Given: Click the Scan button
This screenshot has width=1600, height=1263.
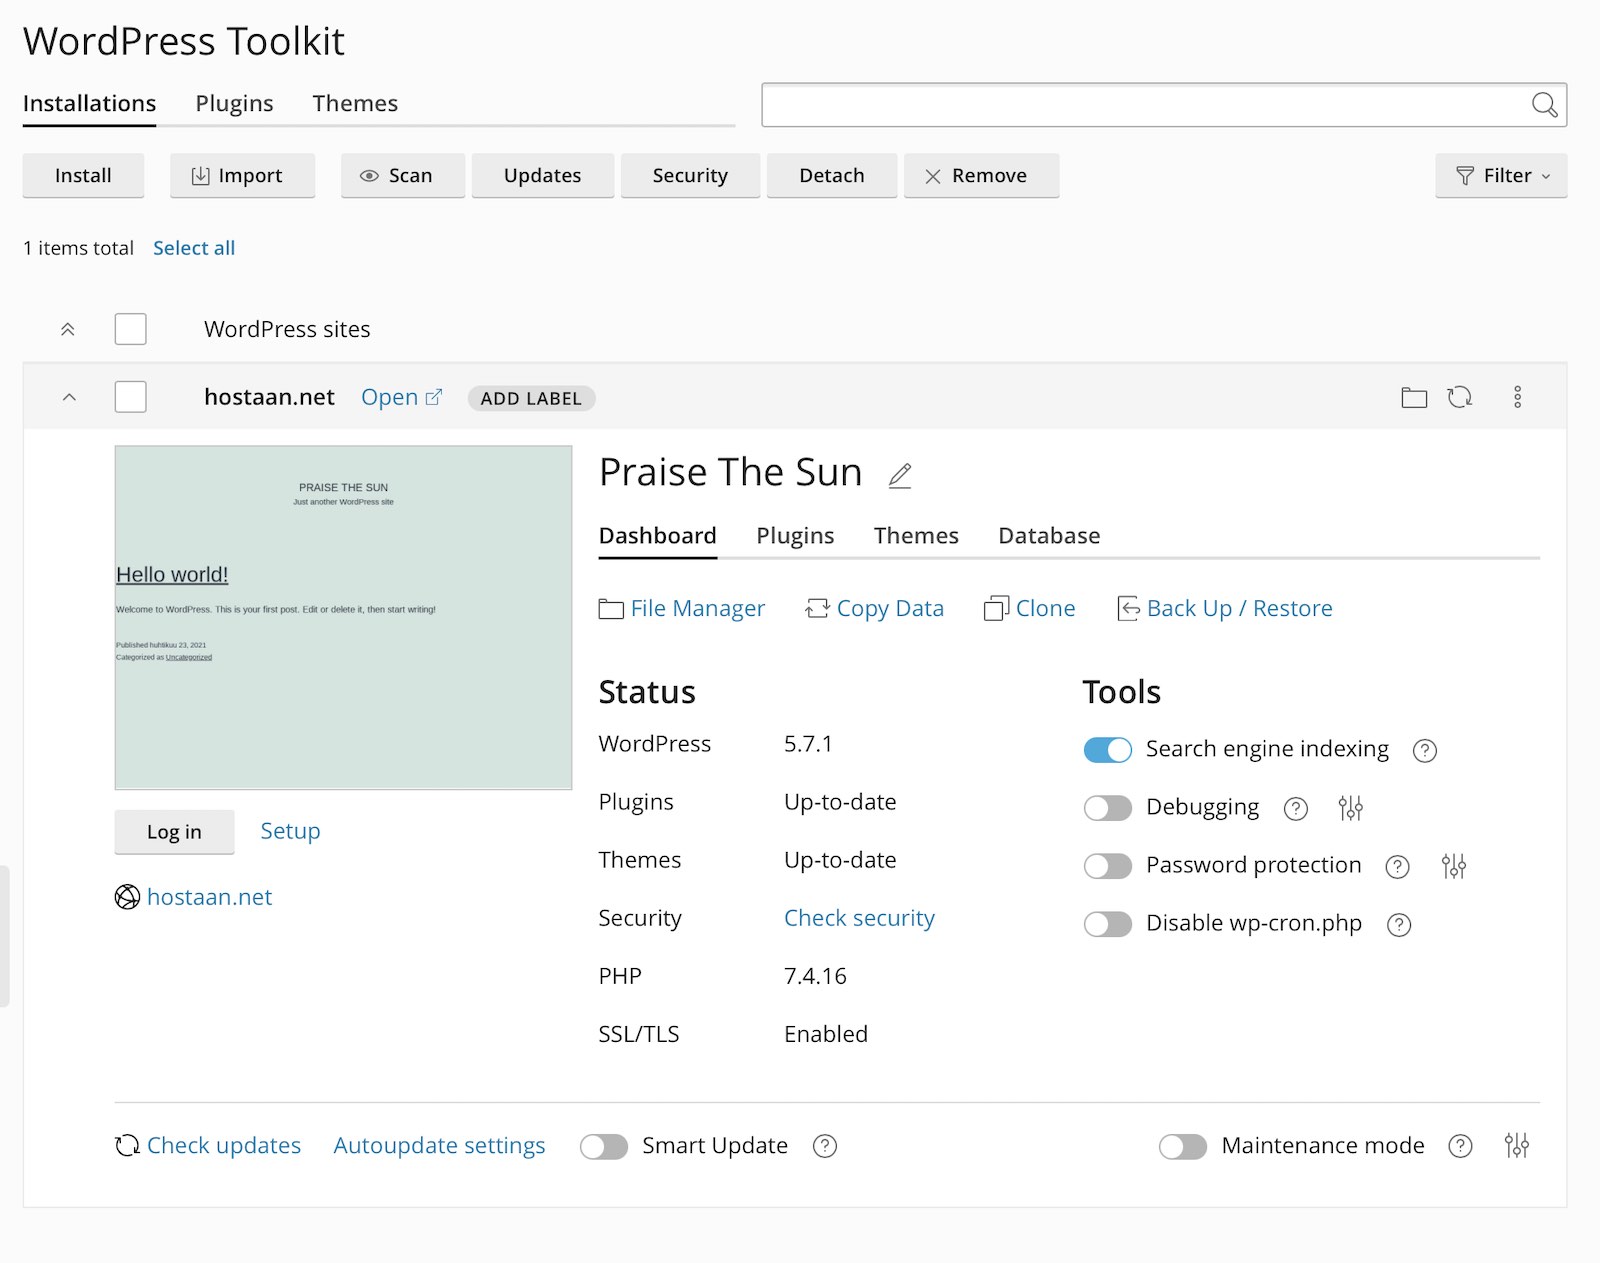Looking at the screenshot, I should pyautogui.click(x=403, y=176).
